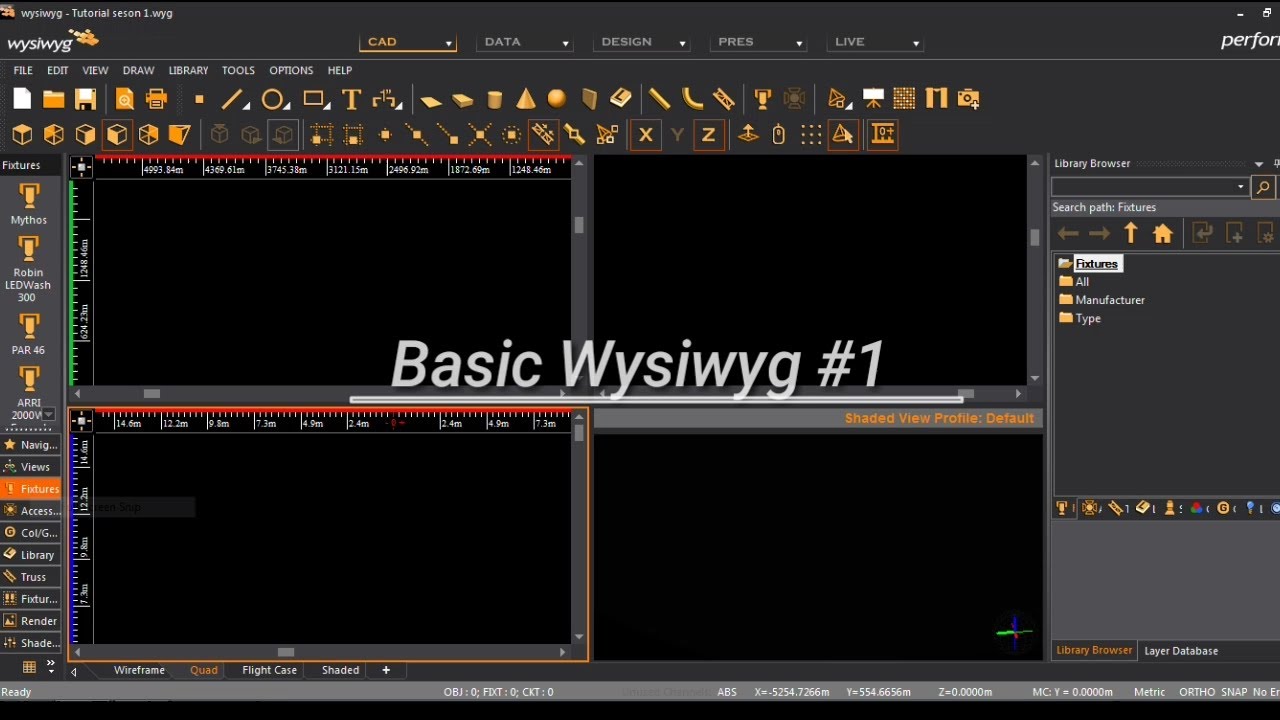The width and height of the screenshot is (1280, 720).
Task: Click the projection screen icon
Action: [x=873, y=98]
